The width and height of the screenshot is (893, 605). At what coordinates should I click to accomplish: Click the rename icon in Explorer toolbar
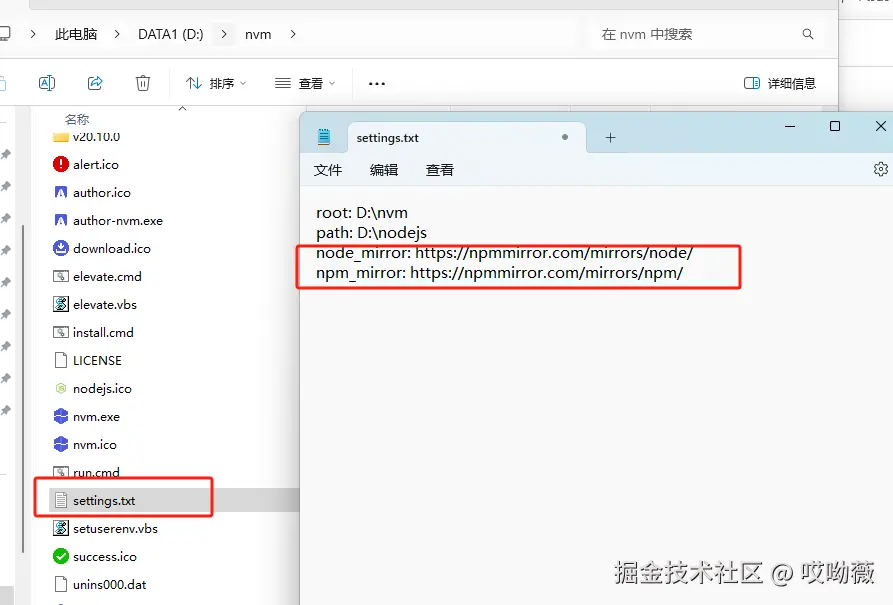47,83
